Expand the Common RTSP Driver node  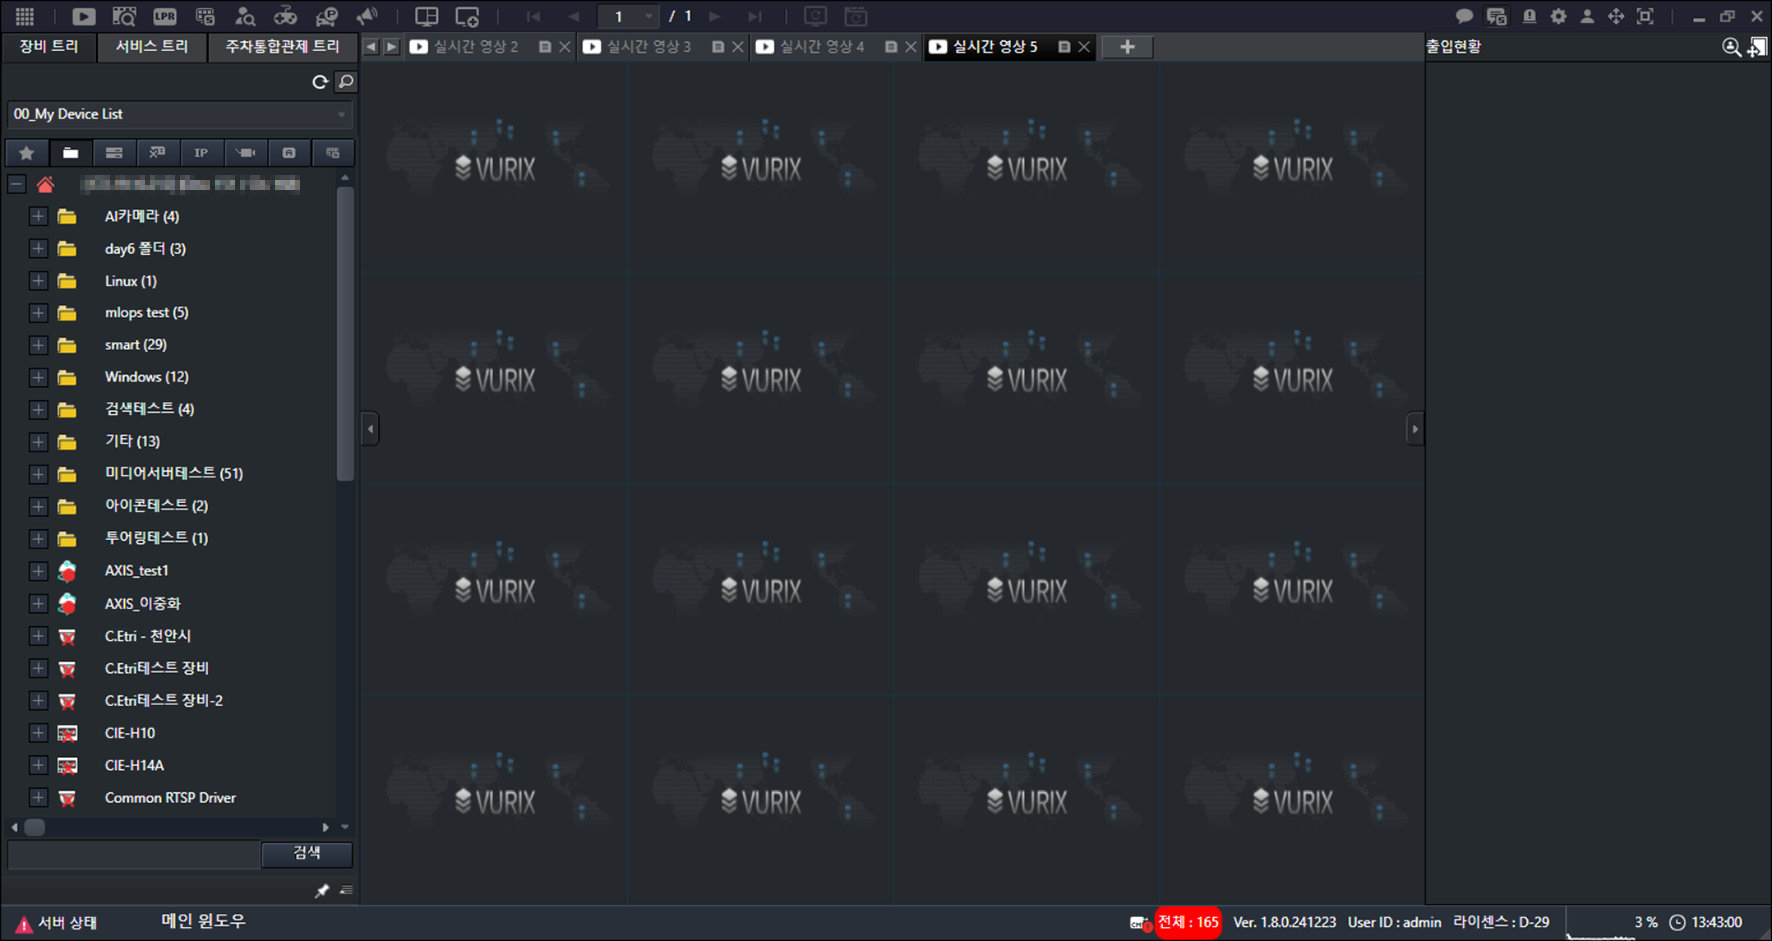(x=38, y=797)
